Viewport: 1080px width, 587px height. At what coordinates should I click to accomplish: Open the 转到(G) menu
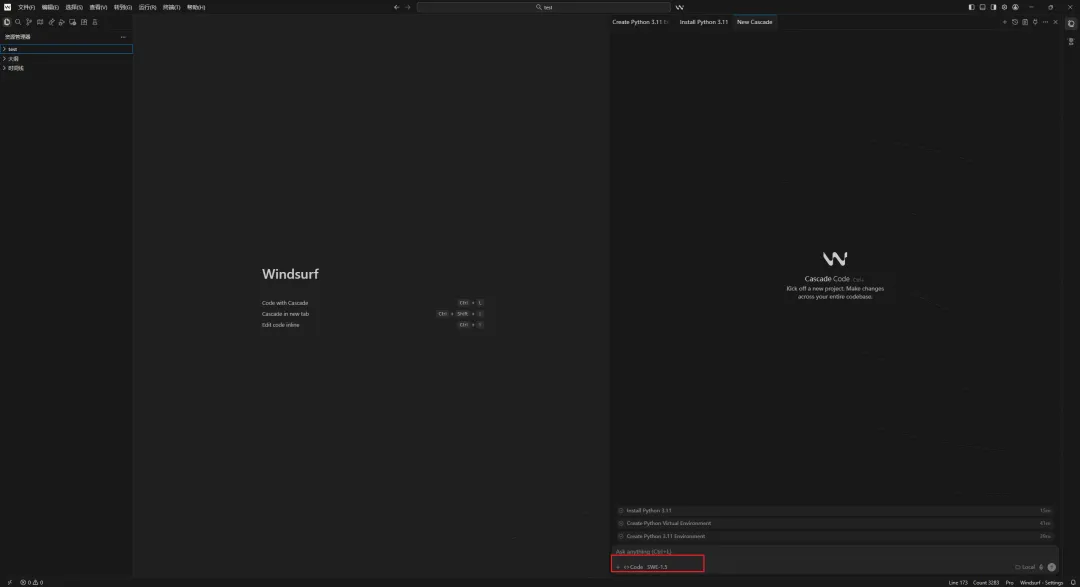[123, 7]
